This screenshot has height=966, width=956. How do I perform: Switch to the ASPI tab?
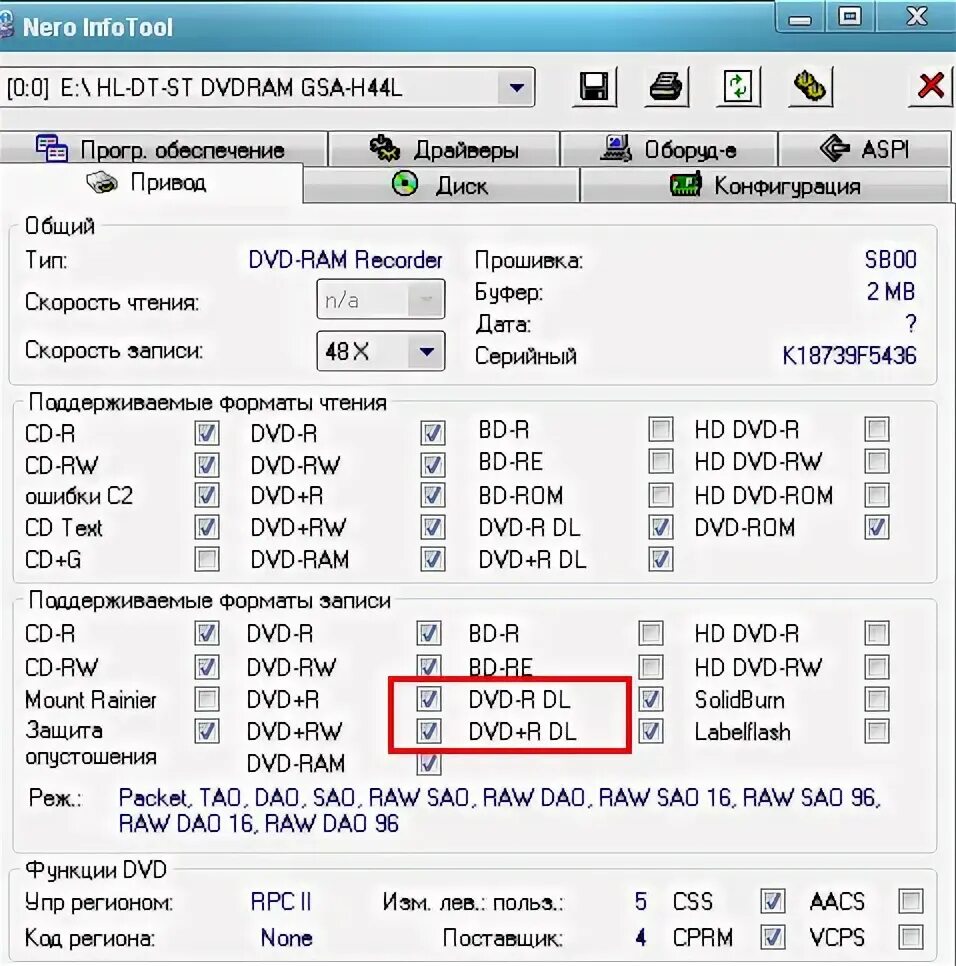click(864, 149)
